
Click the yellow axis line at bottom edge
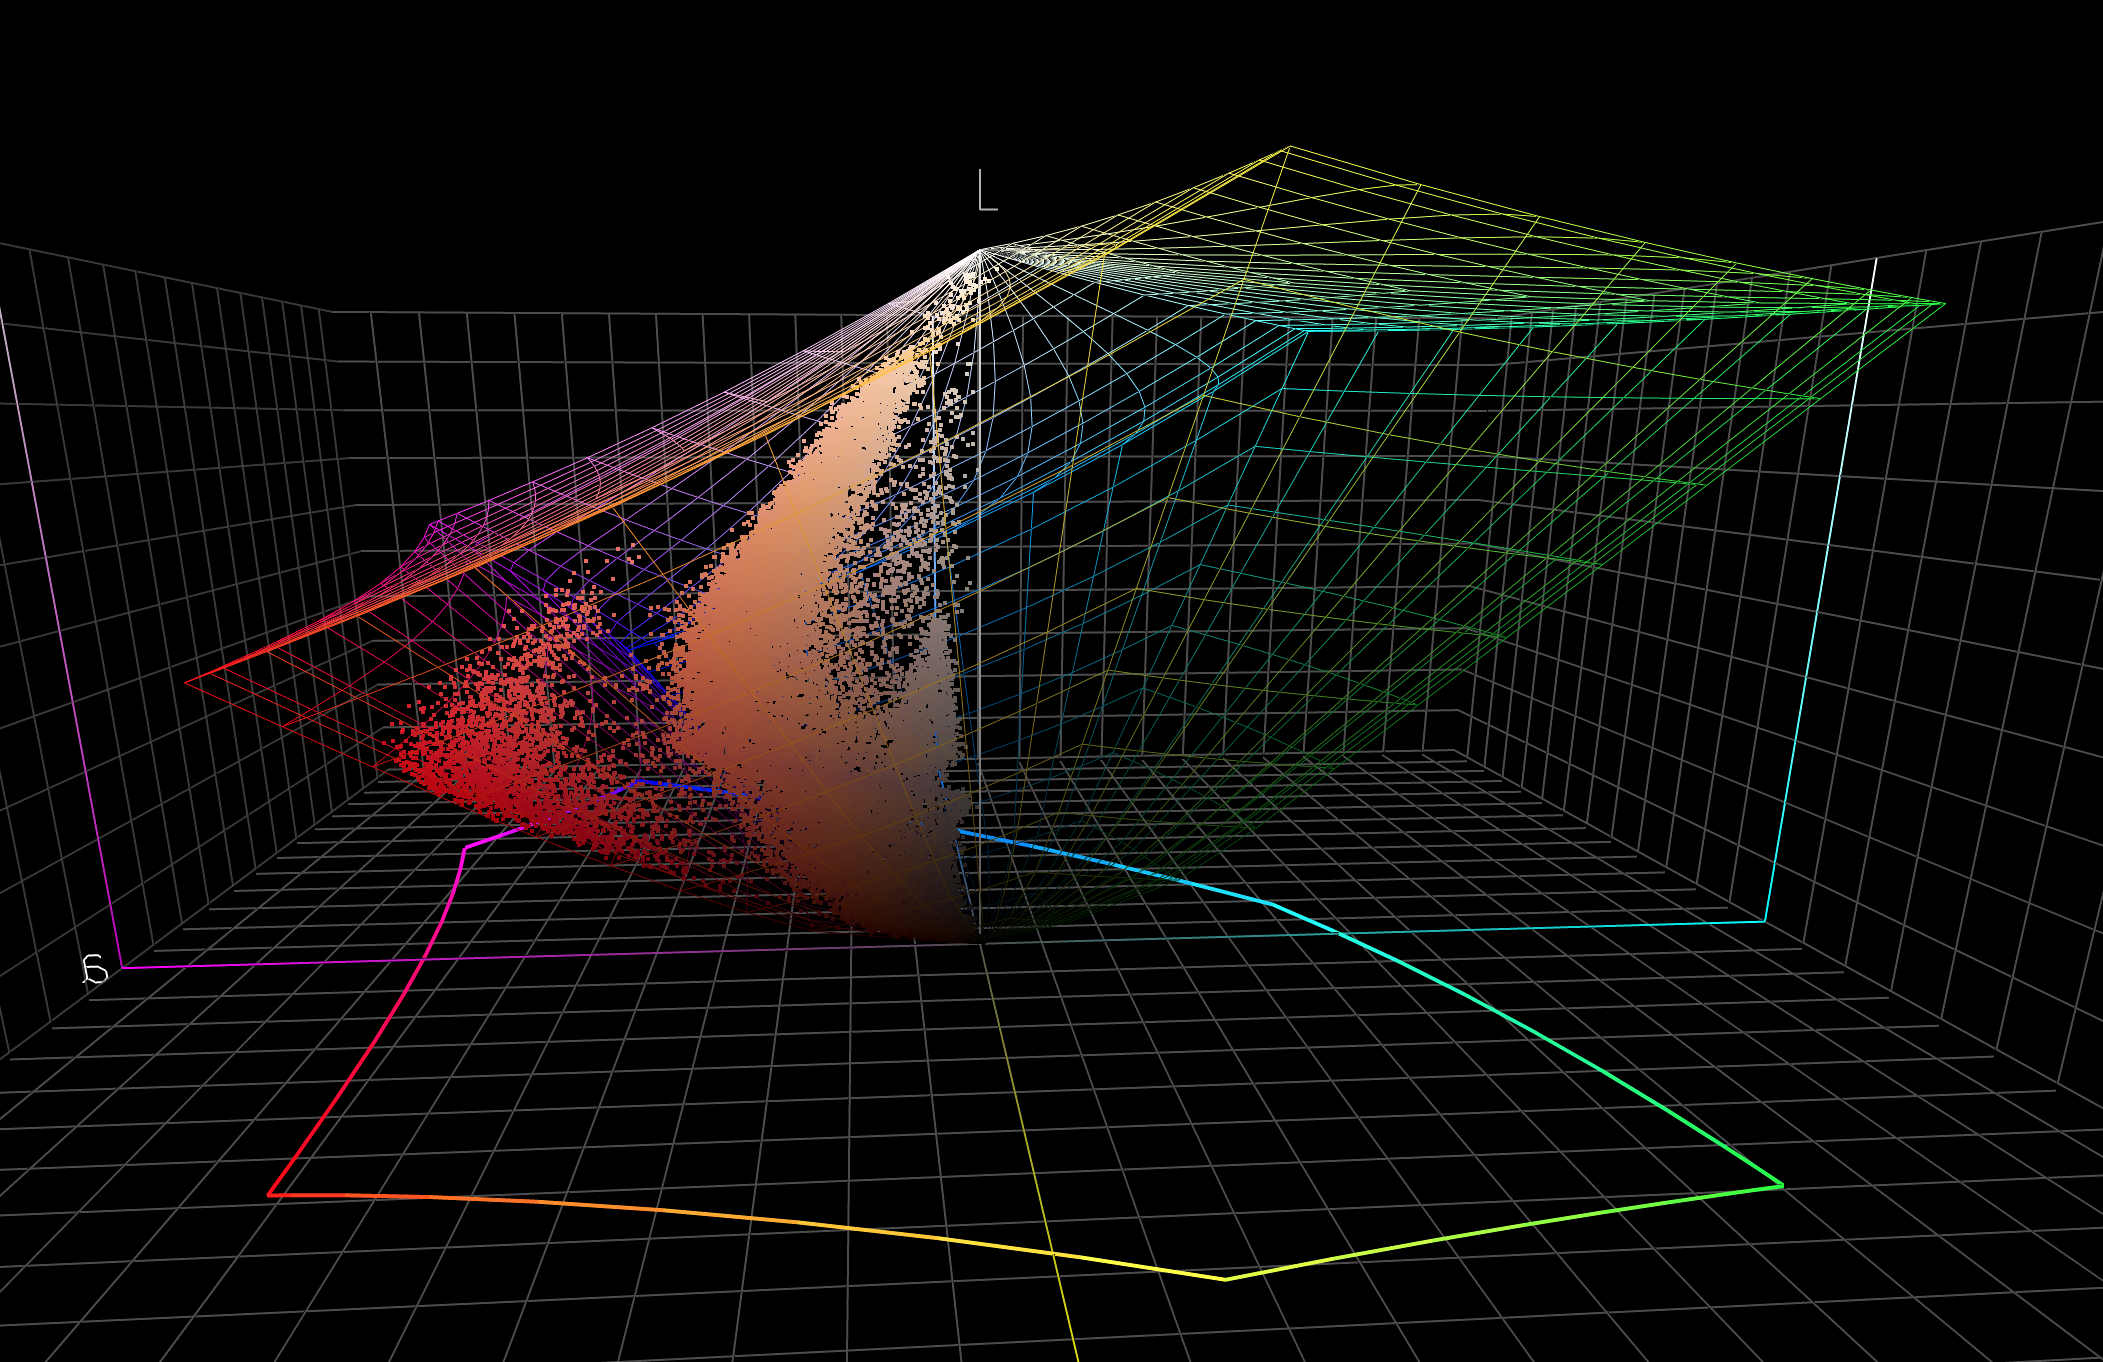1073,1345
